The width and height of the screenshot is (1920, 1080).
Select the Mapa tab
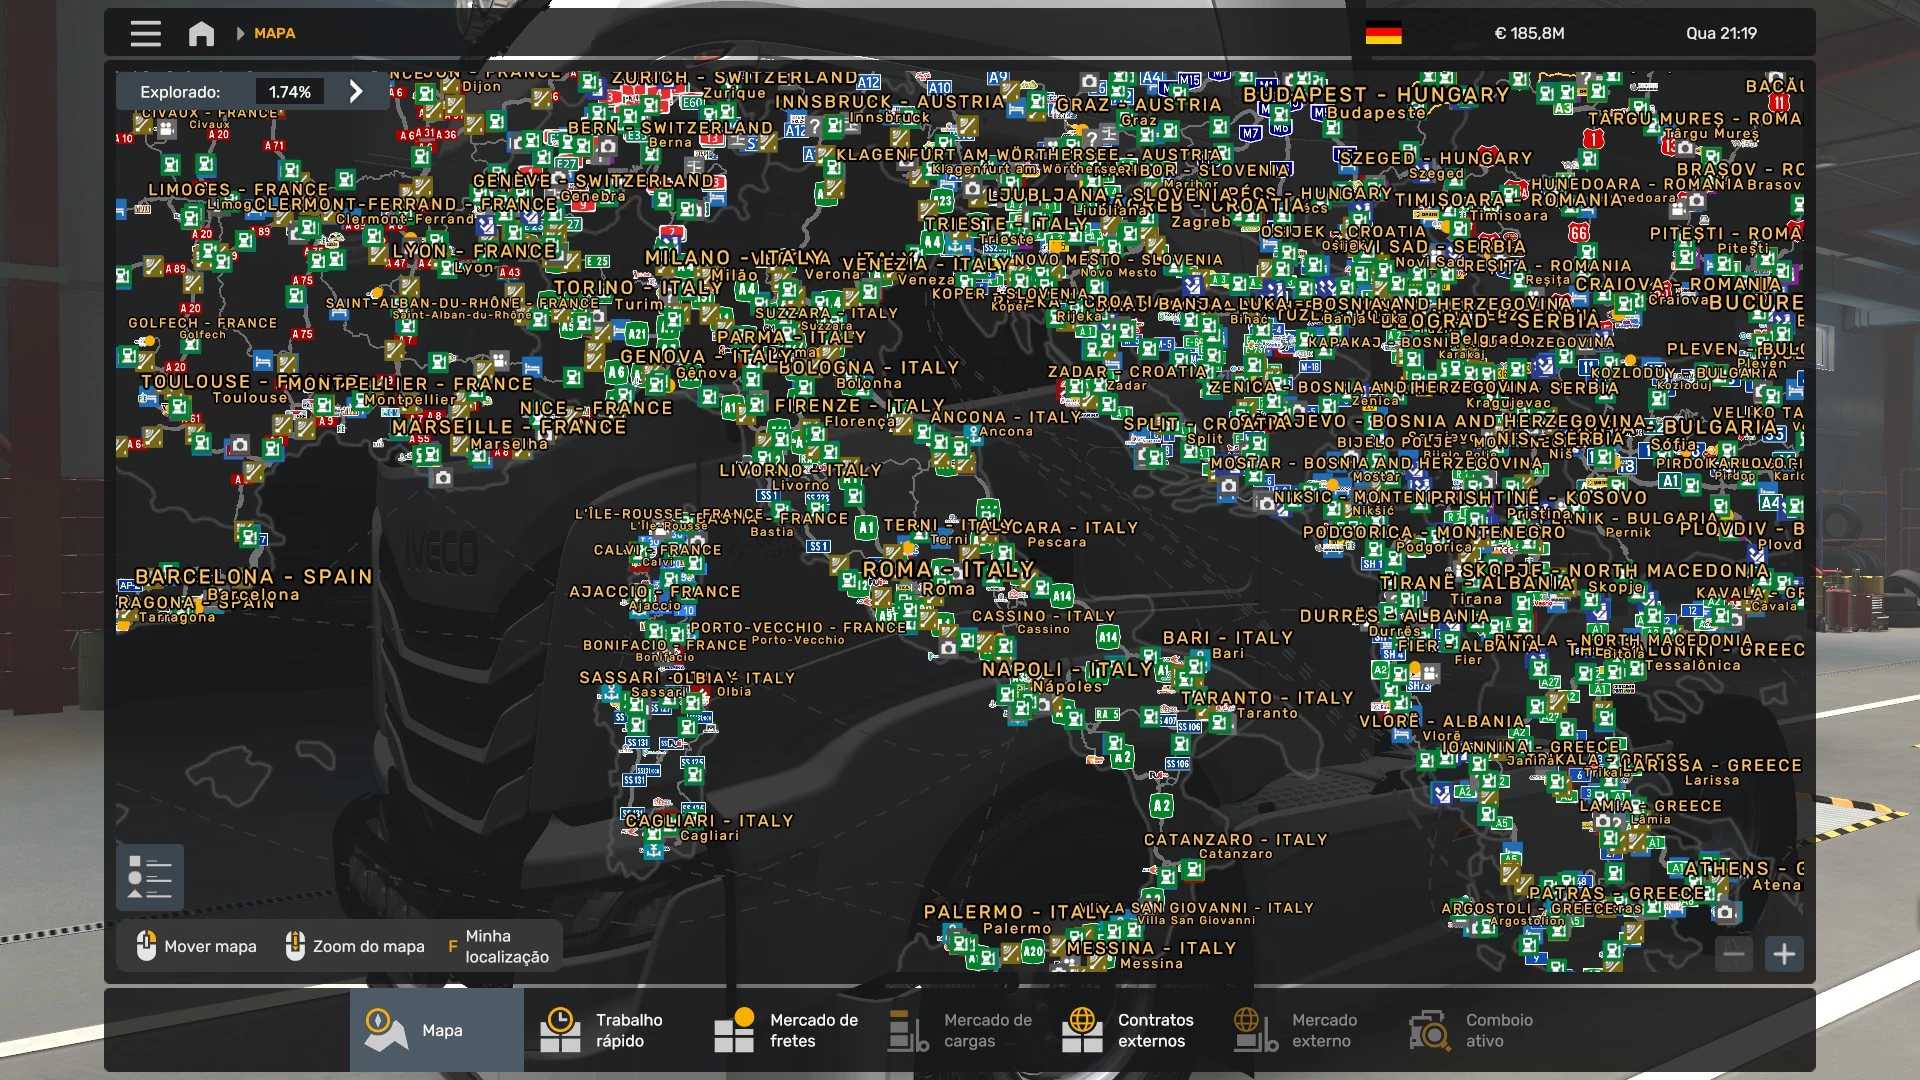click(436, 1030)
